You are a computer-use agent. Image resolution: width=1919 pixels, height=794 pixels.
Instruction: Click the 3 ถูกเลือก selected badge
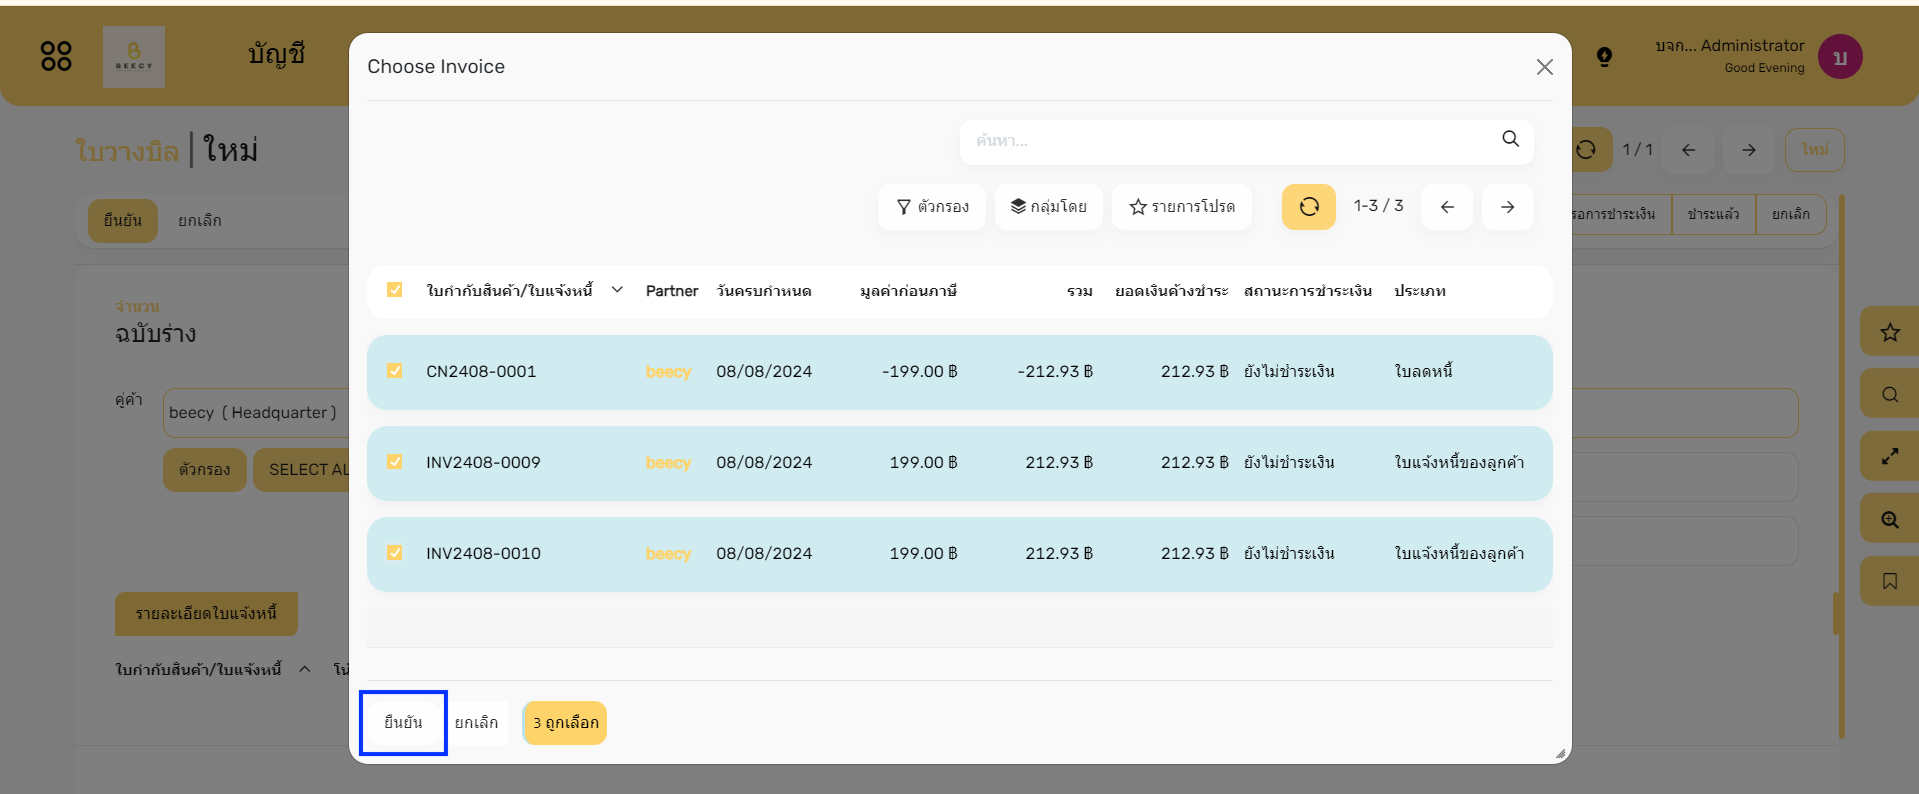coord(565,723)
